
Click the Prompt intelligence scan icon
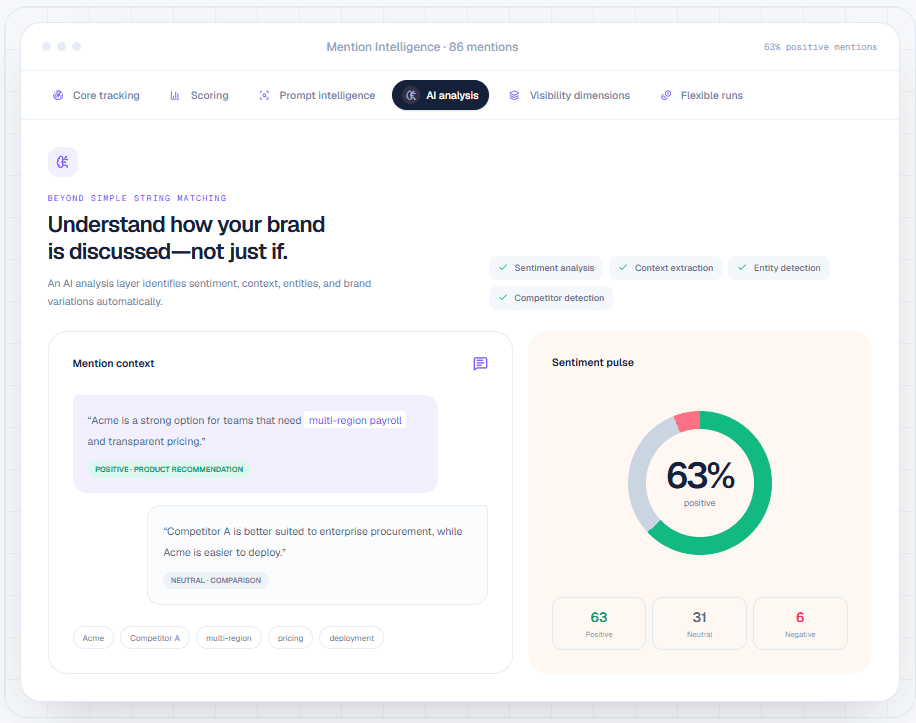(264, 95)
